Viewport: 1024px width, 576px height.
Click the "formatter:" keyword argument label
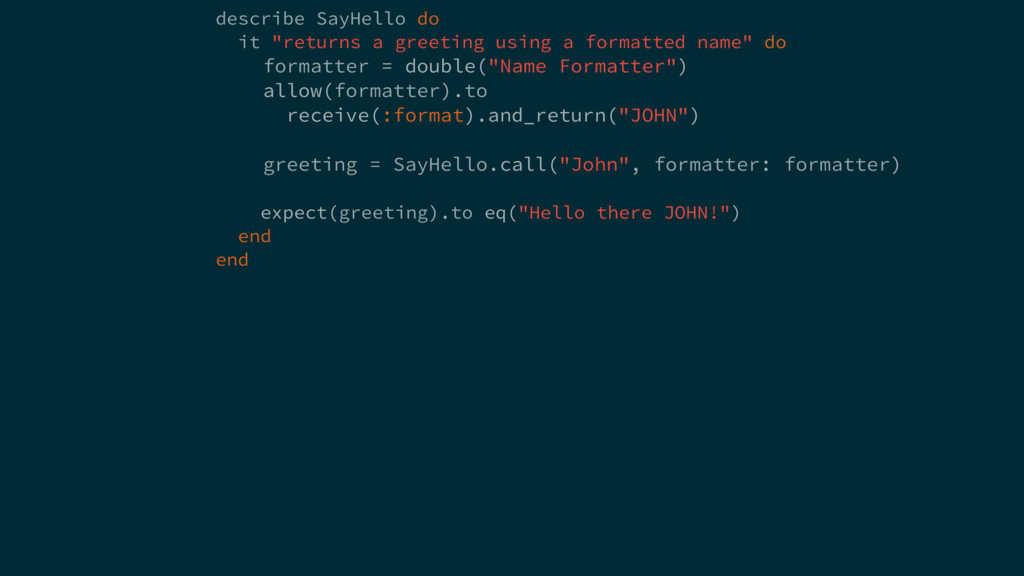point(712,164)
